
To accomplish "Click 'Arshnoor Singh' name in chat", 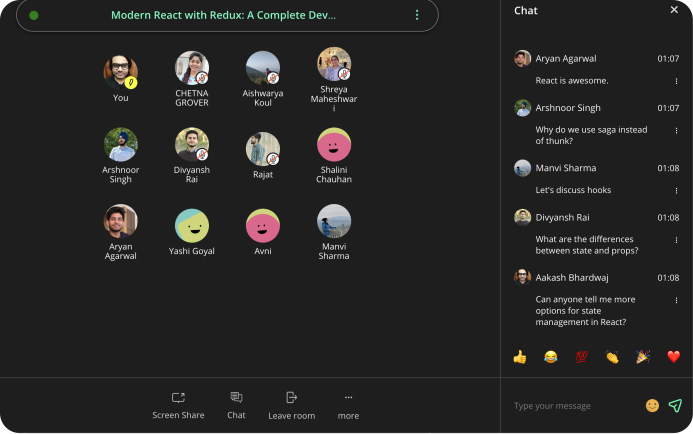I will 568,108.
